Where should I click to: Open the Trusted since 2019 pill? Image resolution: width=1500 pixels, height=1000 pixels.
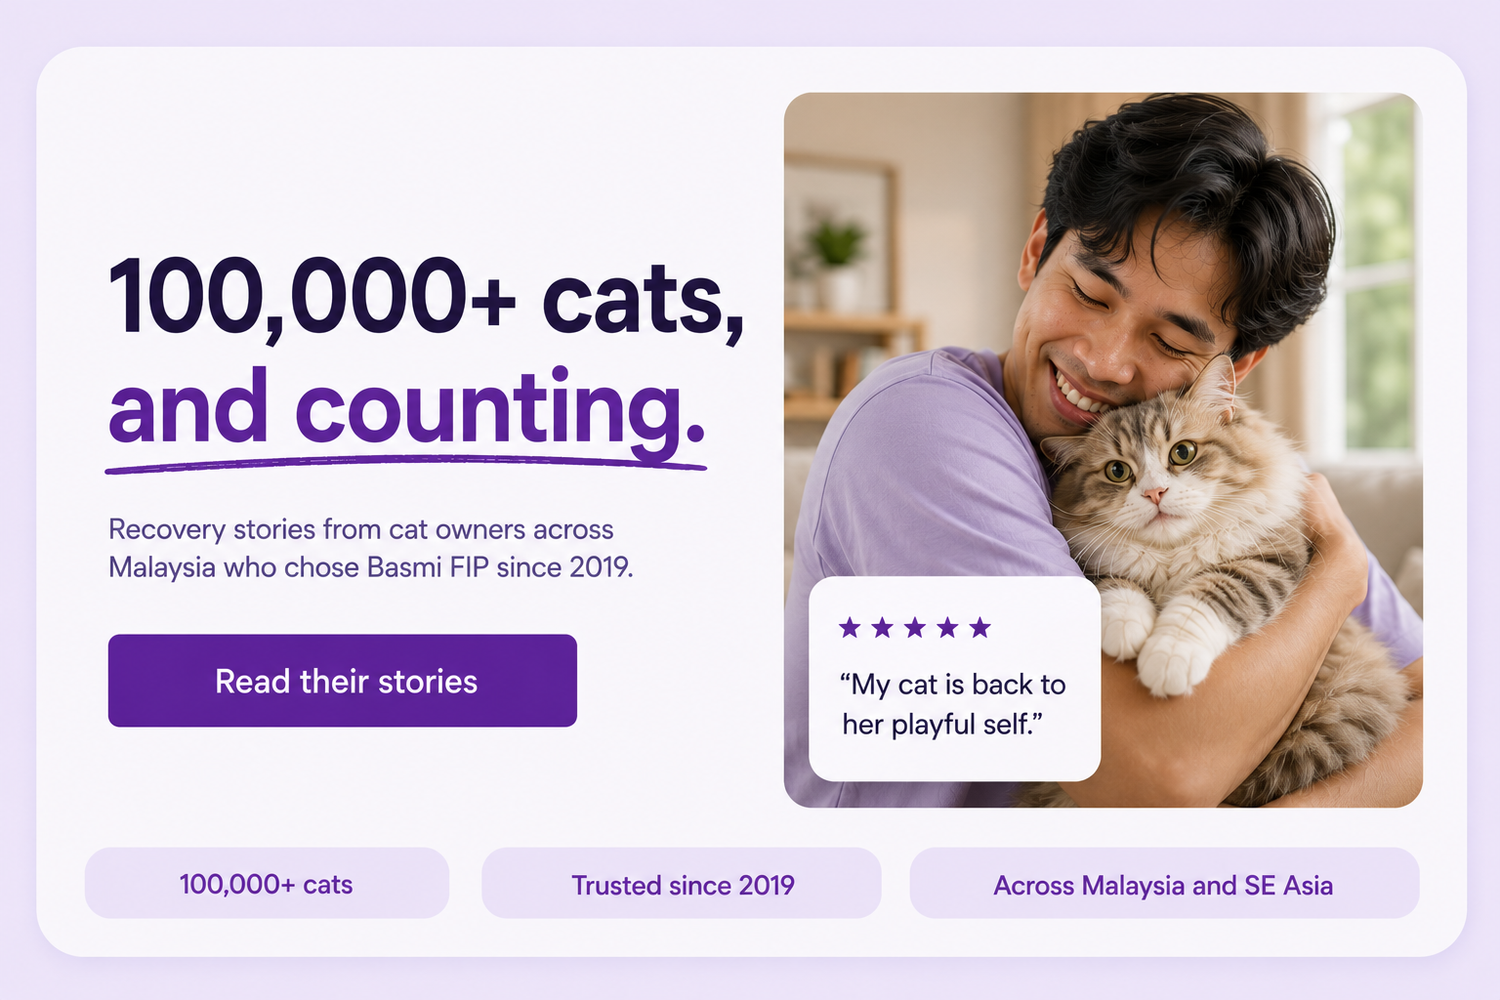pos(681,883)
